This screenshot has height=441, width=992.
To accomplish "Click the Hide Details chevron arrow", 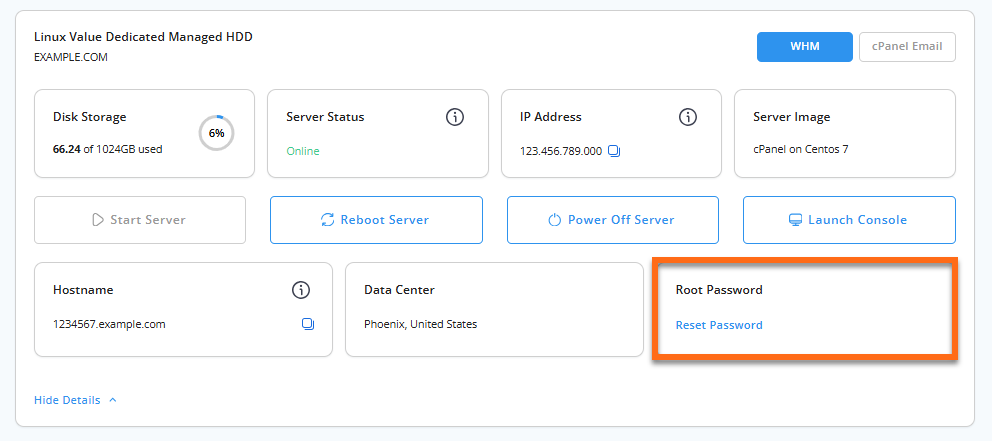I will [113, 400].
